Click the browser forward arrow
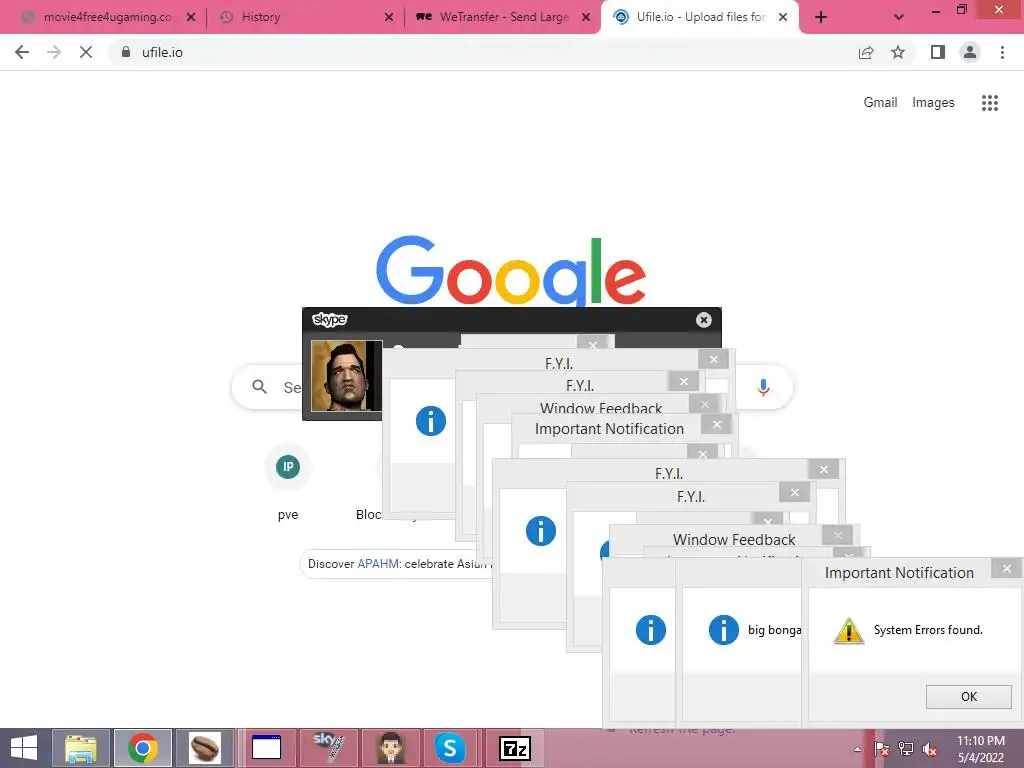Viewport: 1024px width, 768px height. click(x=54, y=52)
